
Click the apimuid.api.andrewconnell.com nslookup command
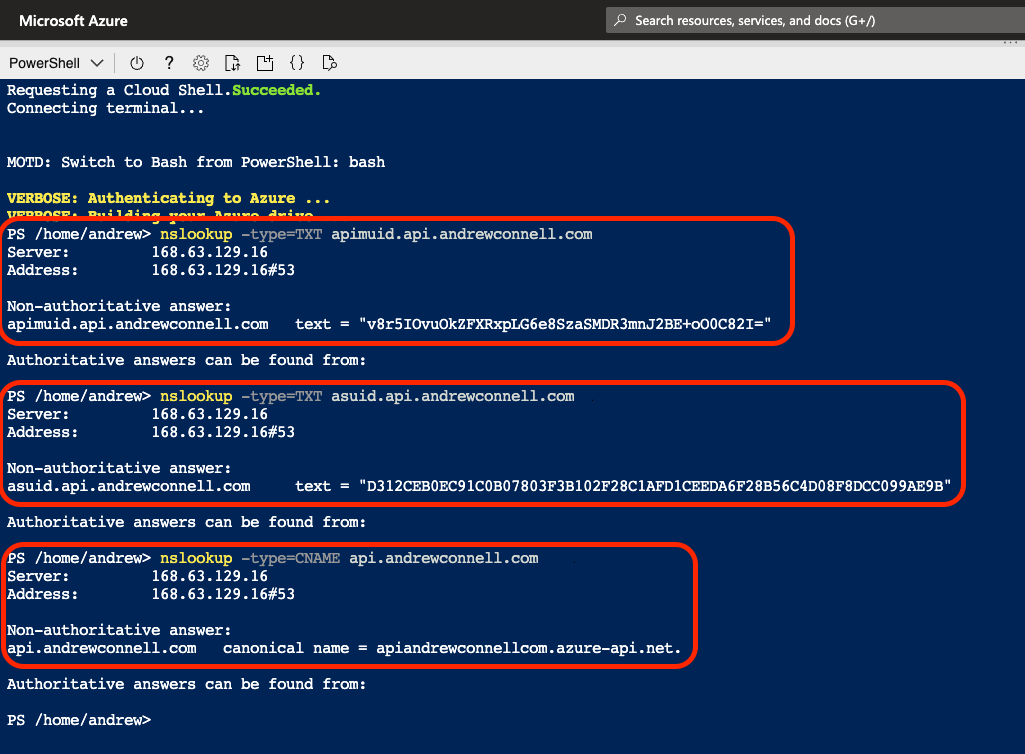coord(376,234)
